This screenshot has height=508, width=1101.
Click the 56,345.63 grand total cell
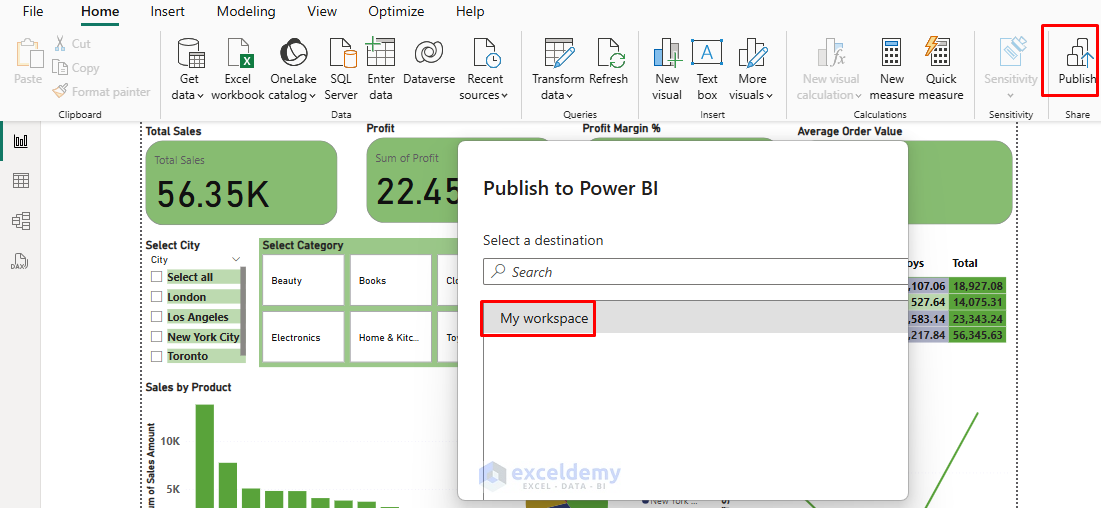[977, 335]
